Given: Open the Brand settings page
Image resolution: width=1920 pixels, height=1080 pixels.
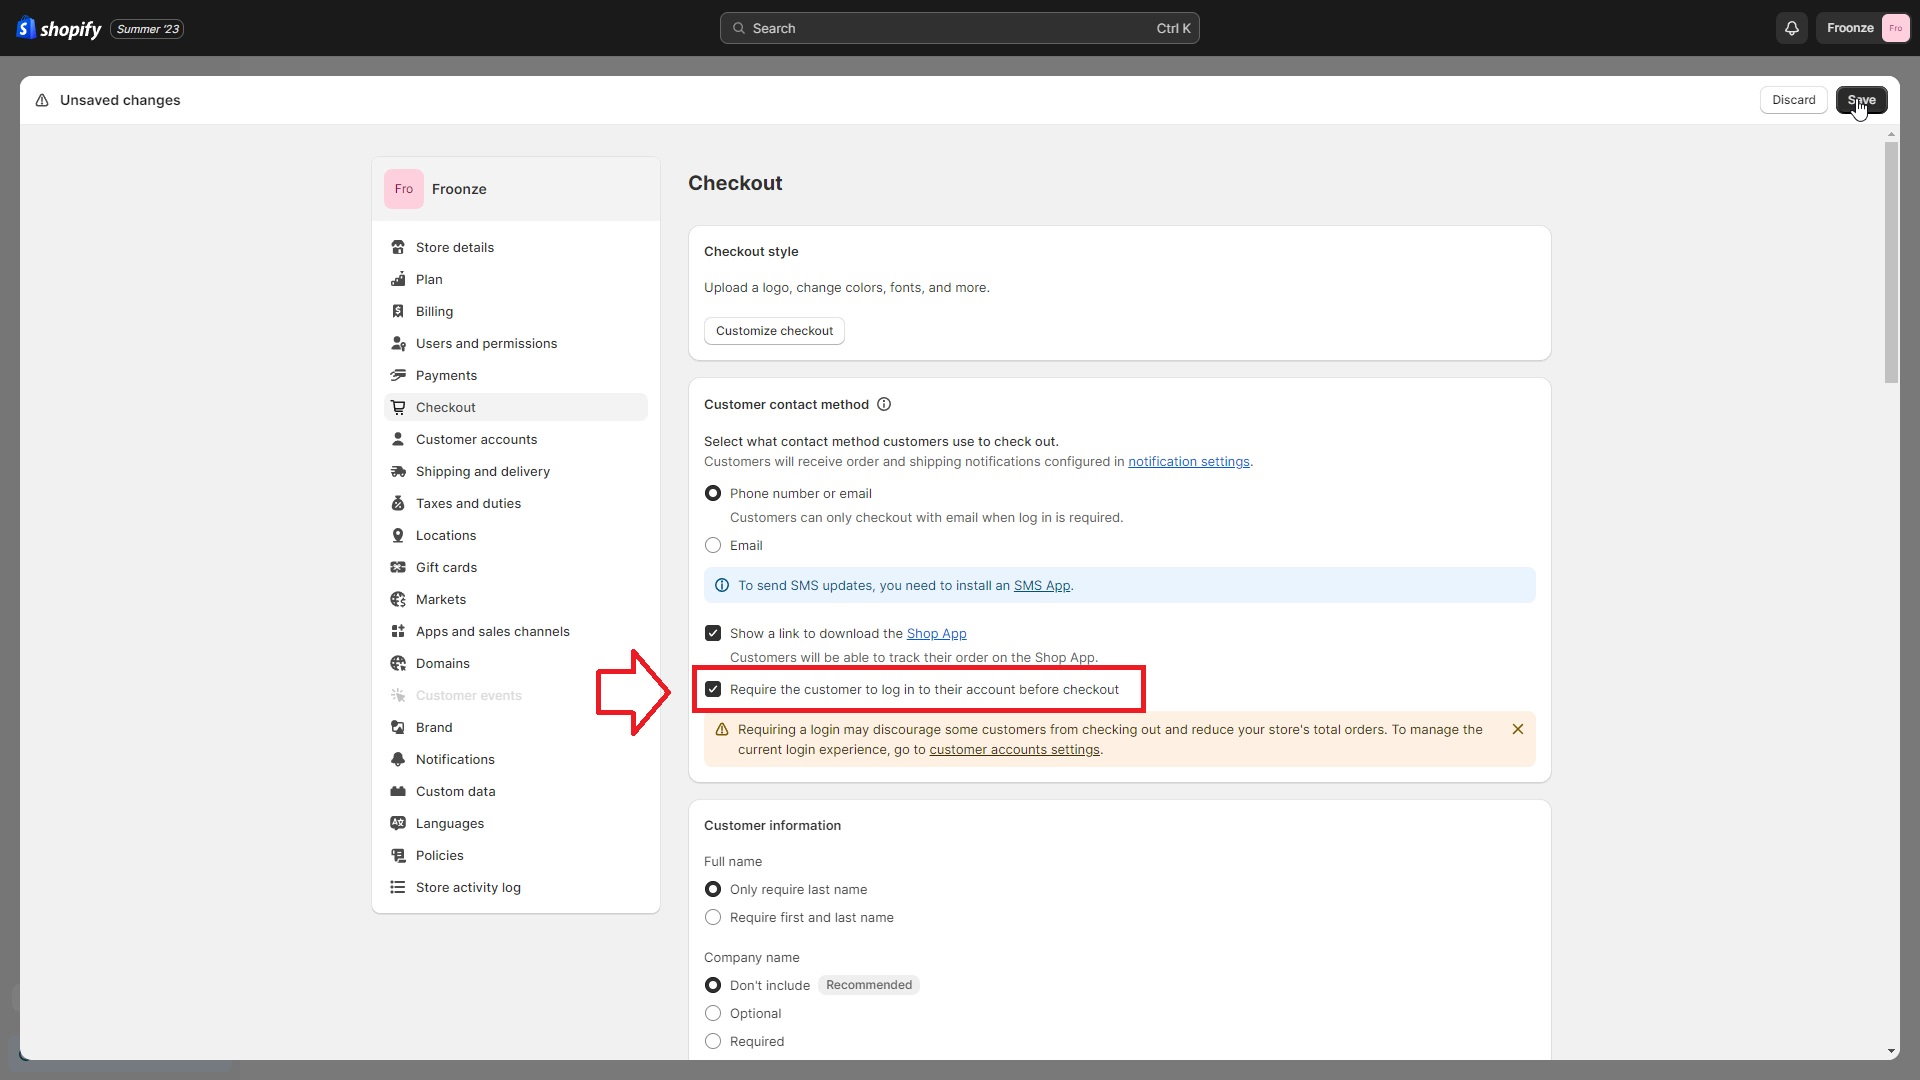Looking at the screenshot, I should click(x=516, y=728).
